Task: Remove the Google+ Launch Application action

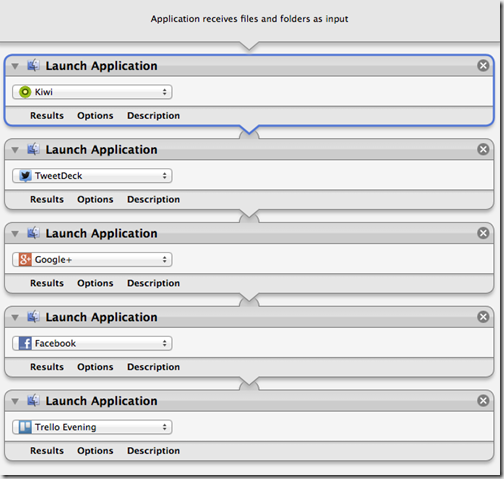Action: [x=483, y=233]
